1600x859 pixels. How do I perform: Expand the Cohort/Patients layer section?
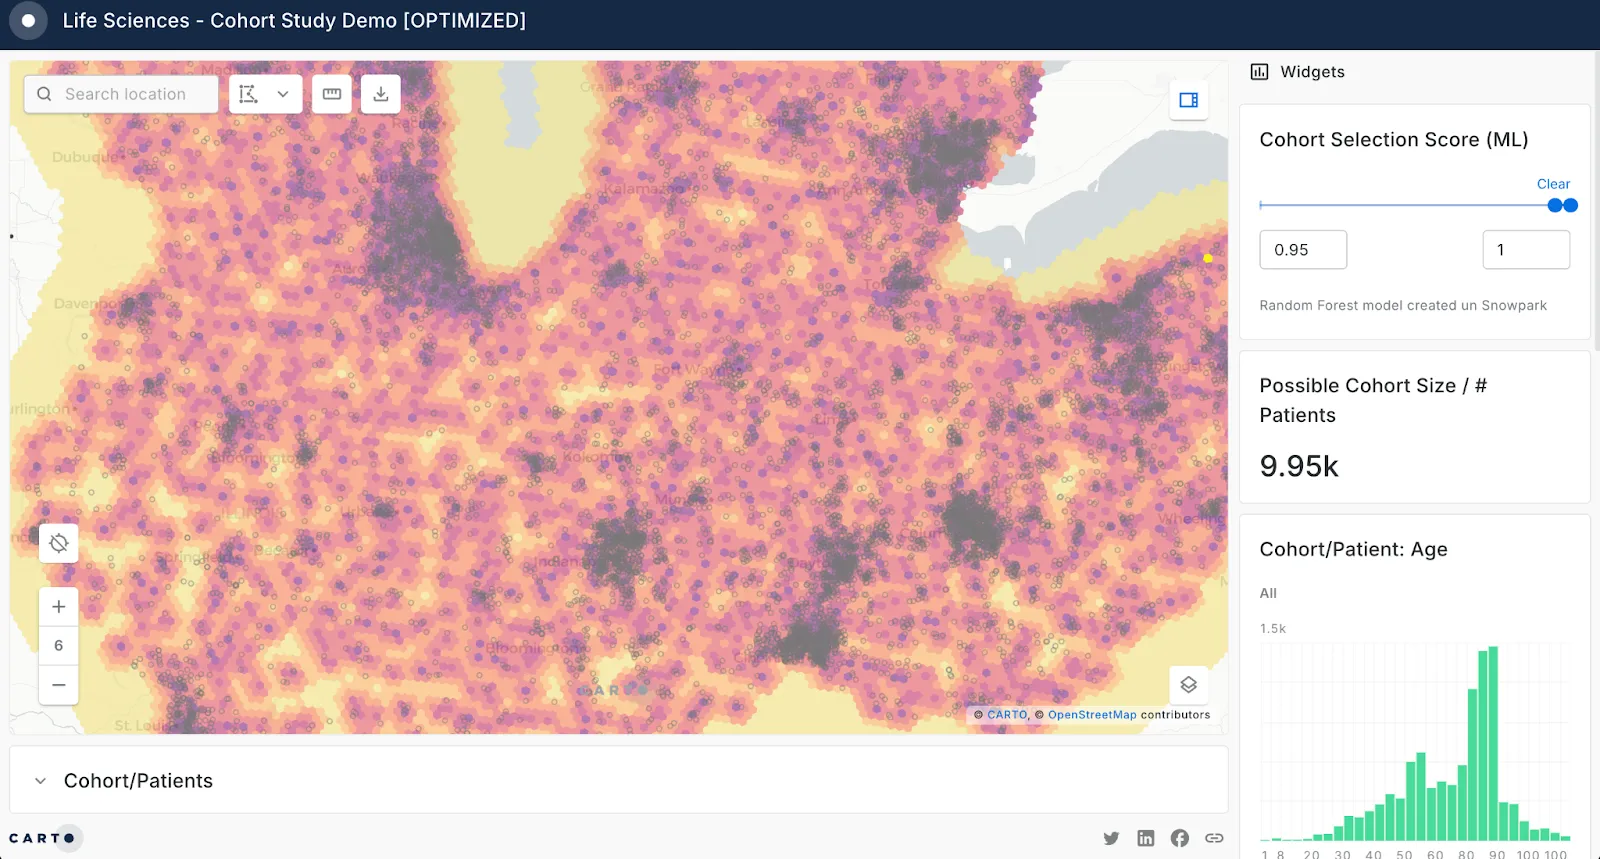coord(41,781)
